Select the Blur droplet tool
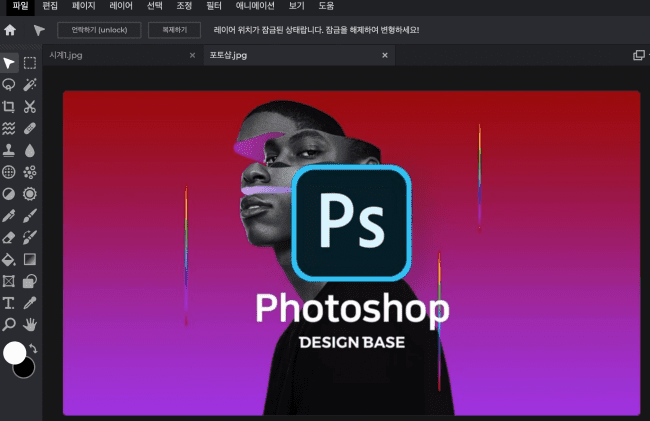Image resolution: width=650 pixels, height=421 pixels. (30, 150)
